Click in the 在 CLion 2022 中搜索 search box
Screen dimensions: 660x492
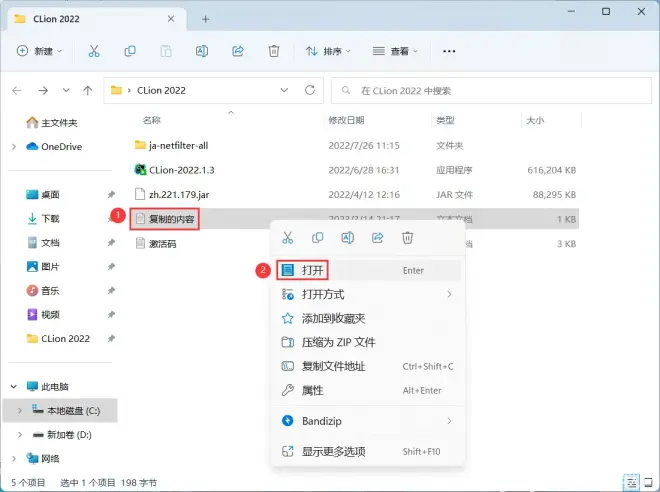(491, 90)
